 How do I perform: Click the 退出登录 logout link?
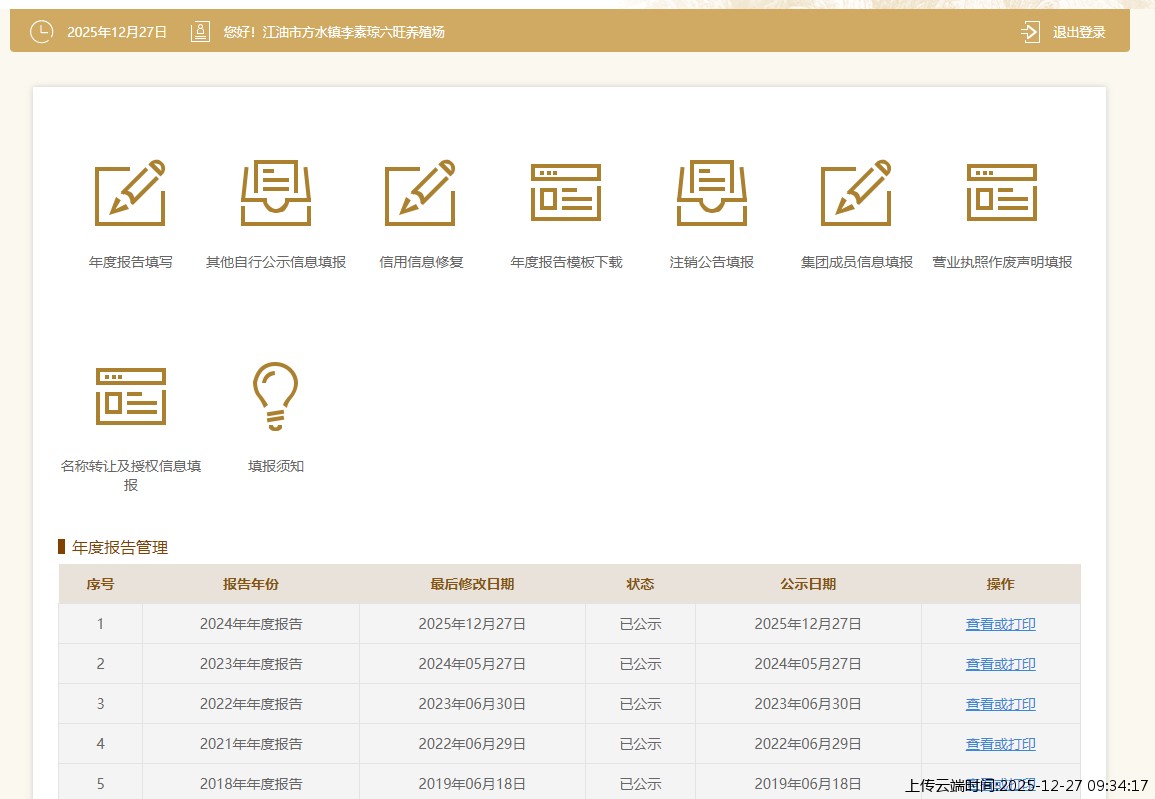(x=1079, y=32)
